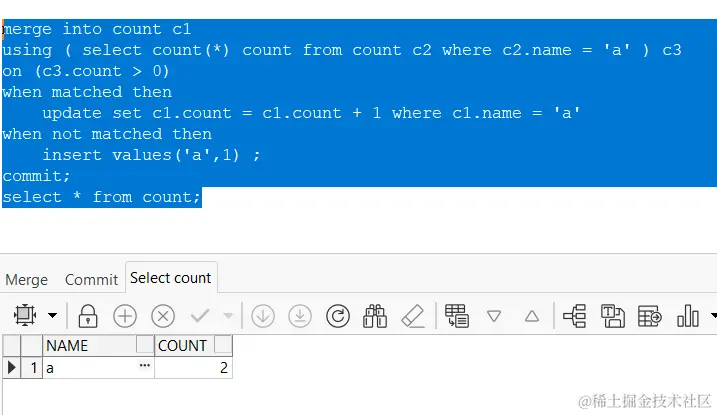Post changes with the checkmark icon

click(x=200, y=315)
